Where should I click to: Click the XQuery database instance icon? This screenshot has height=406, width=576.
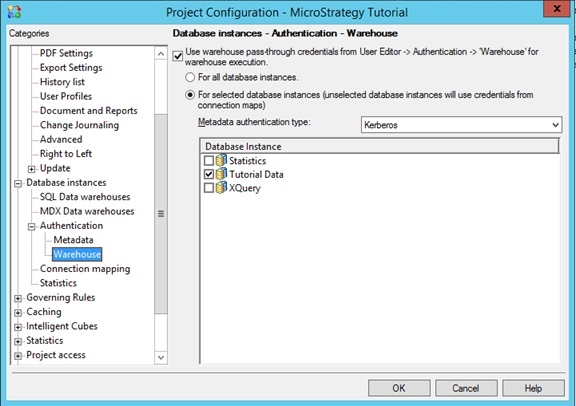coord(221,187)
